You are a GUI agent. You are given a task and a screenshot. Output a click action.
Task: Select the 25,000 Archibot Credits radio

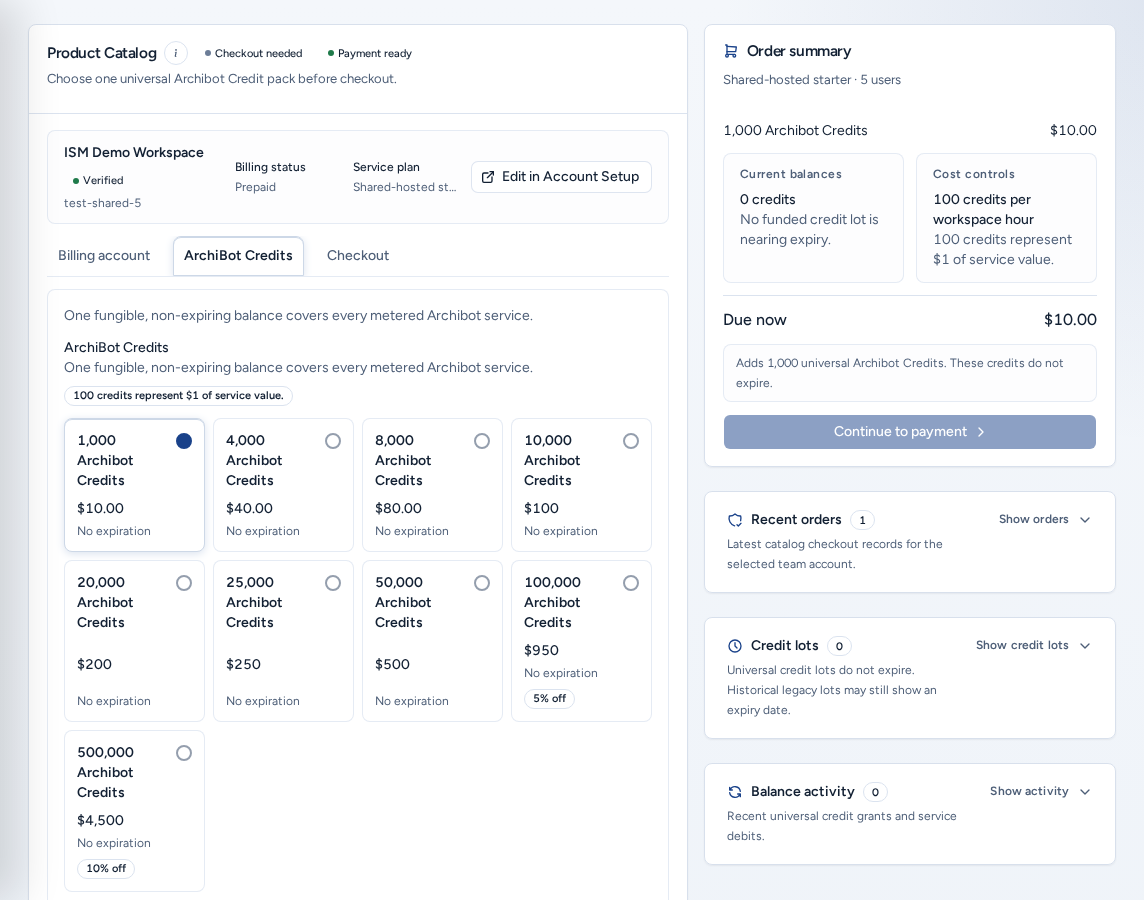click(333, 583)
